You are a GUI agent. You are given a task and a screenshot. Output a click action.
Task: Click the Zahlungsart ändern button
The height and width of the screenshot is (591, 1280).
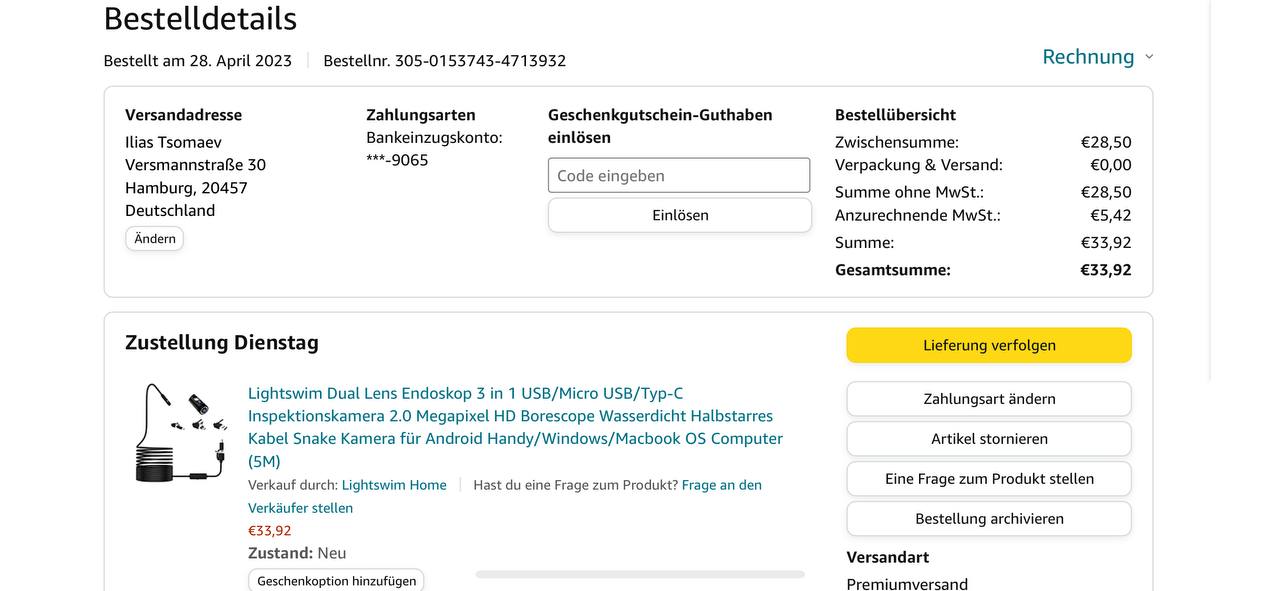988,399
